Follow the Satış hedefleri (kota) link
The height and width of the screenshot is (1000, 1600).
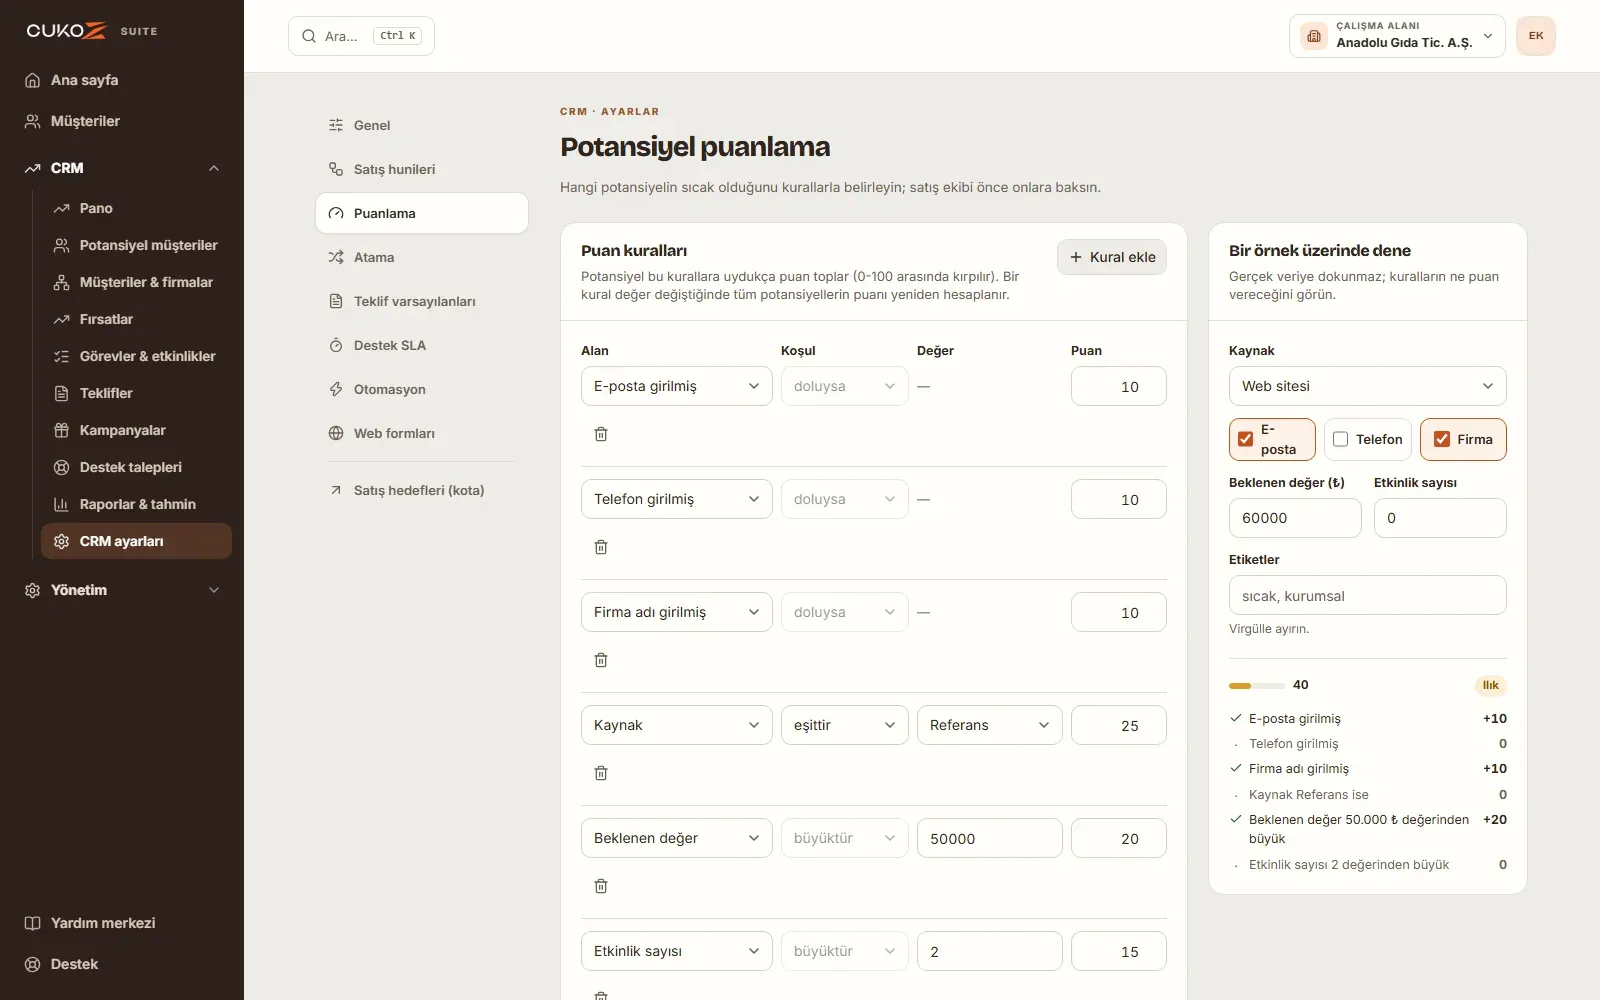[422, 490]
